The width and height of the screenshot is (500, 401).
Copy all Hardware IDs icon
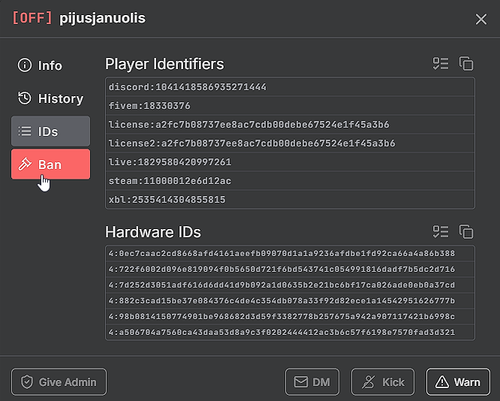coord(466,232)
